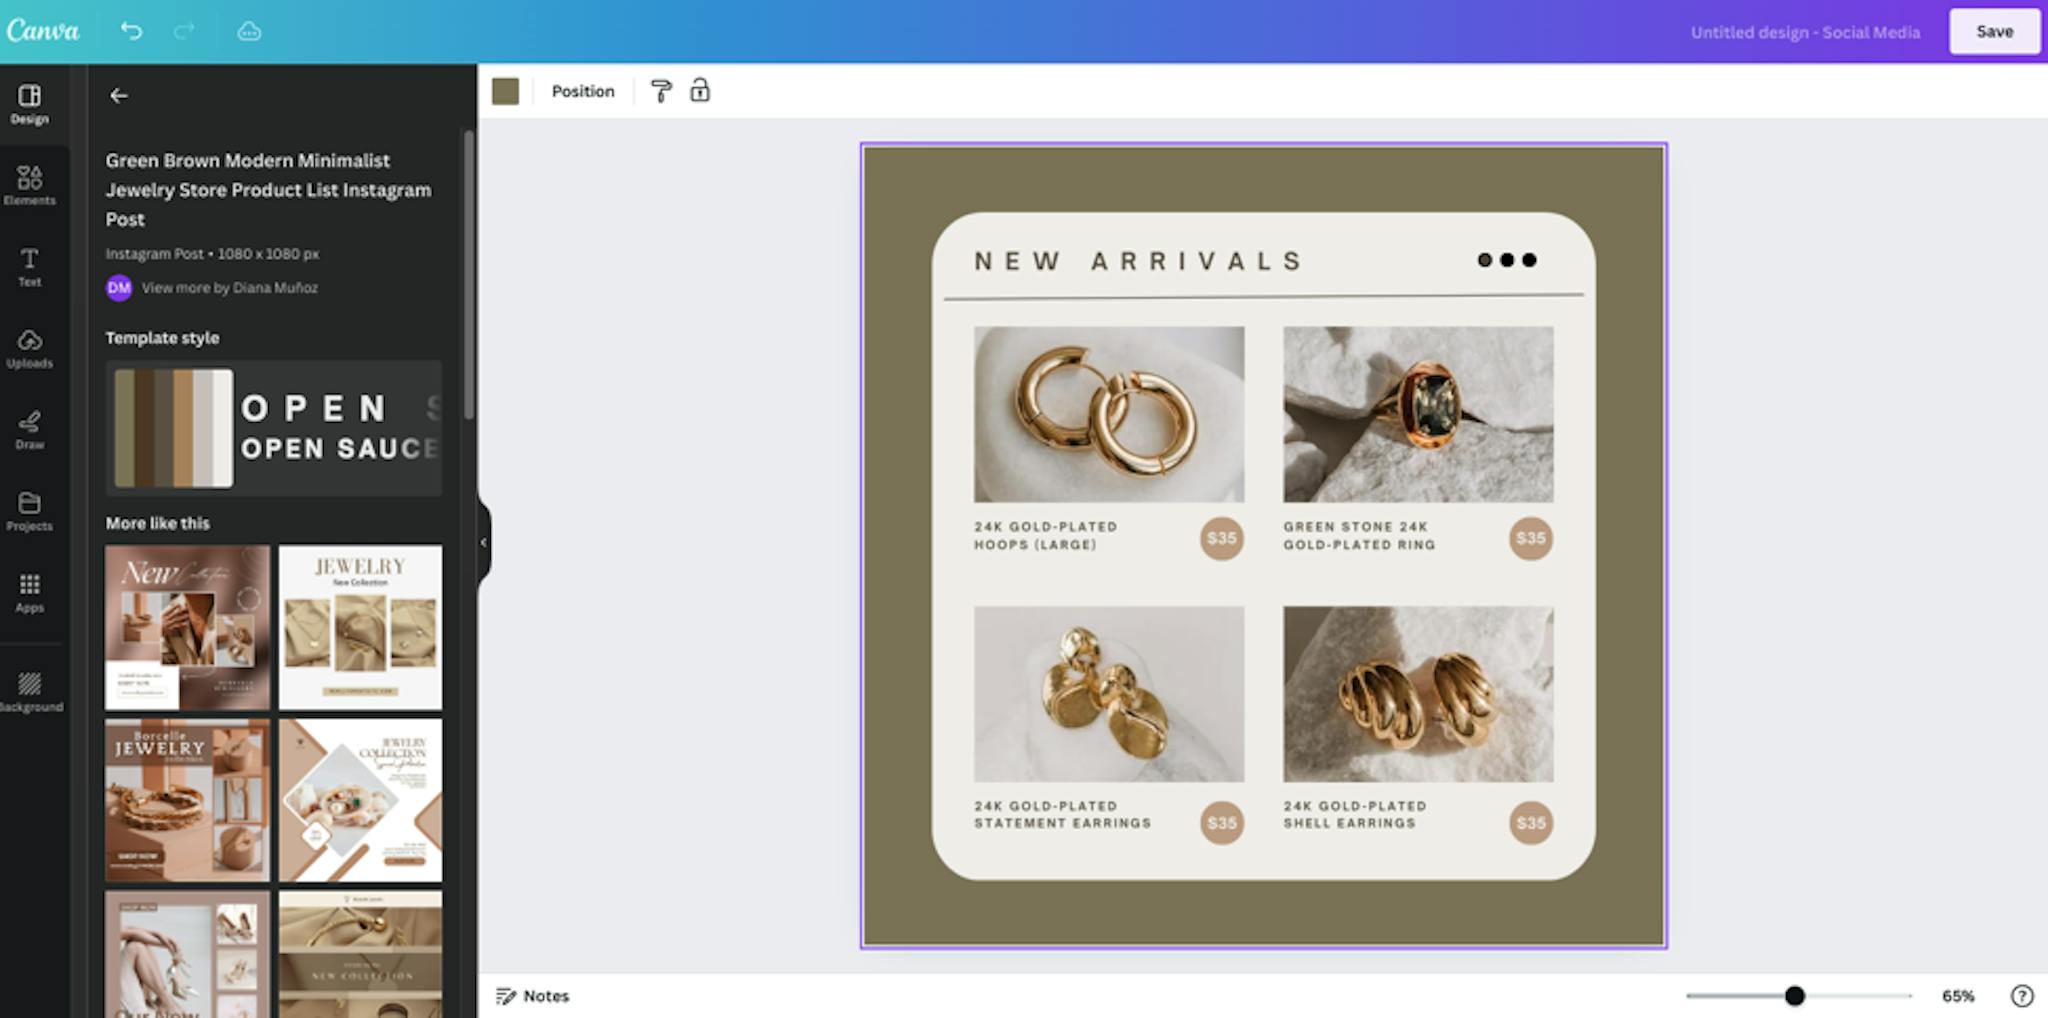Undo the last action
2048x1018 pixels.
pos(131,31)
